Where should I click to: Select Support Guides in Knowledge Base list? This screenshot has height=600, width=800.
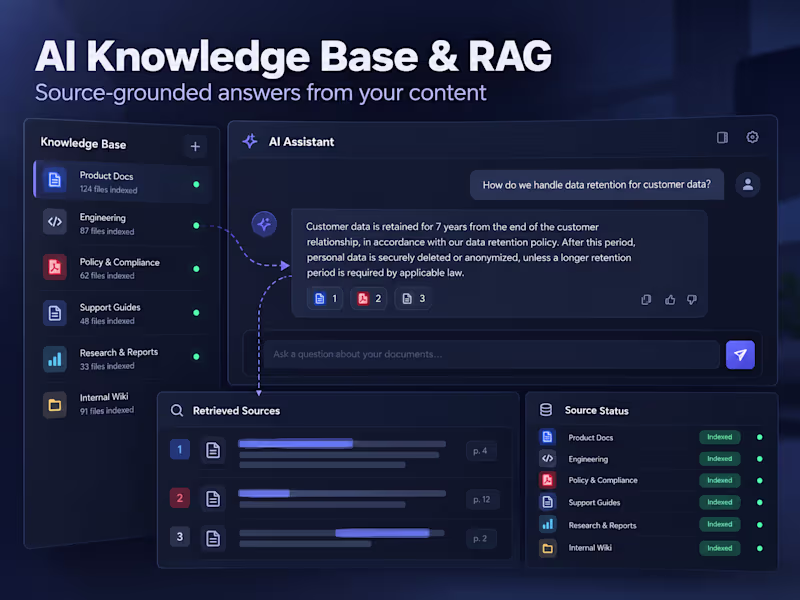coord(122,313)
